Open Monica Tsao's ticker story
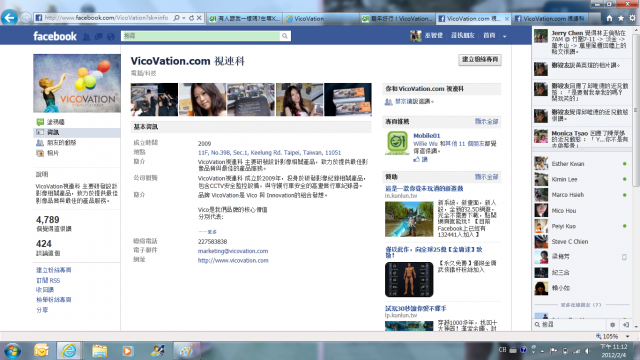This screenshot has height=360, width=640. point(582,138)
